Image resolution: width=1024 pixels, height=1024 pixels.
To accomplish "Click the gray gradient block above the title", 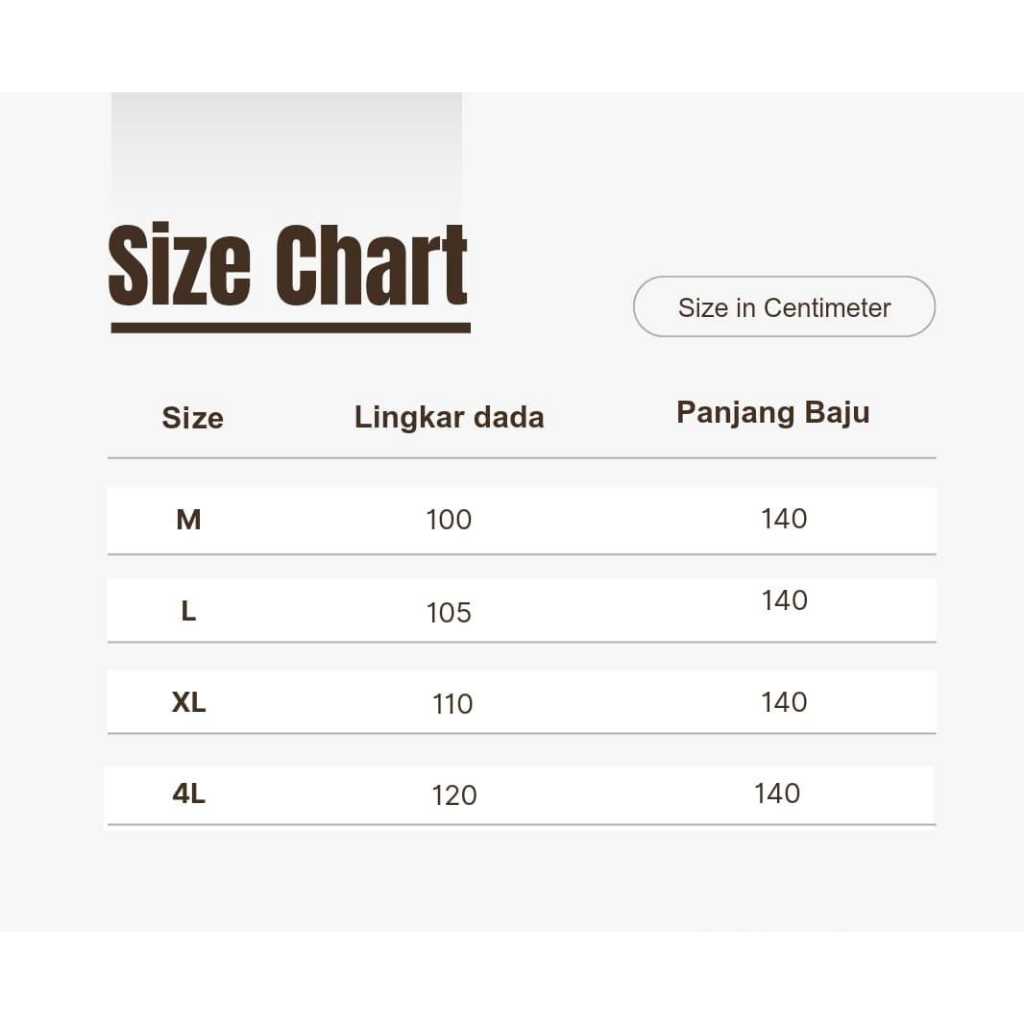I will 286,150.
